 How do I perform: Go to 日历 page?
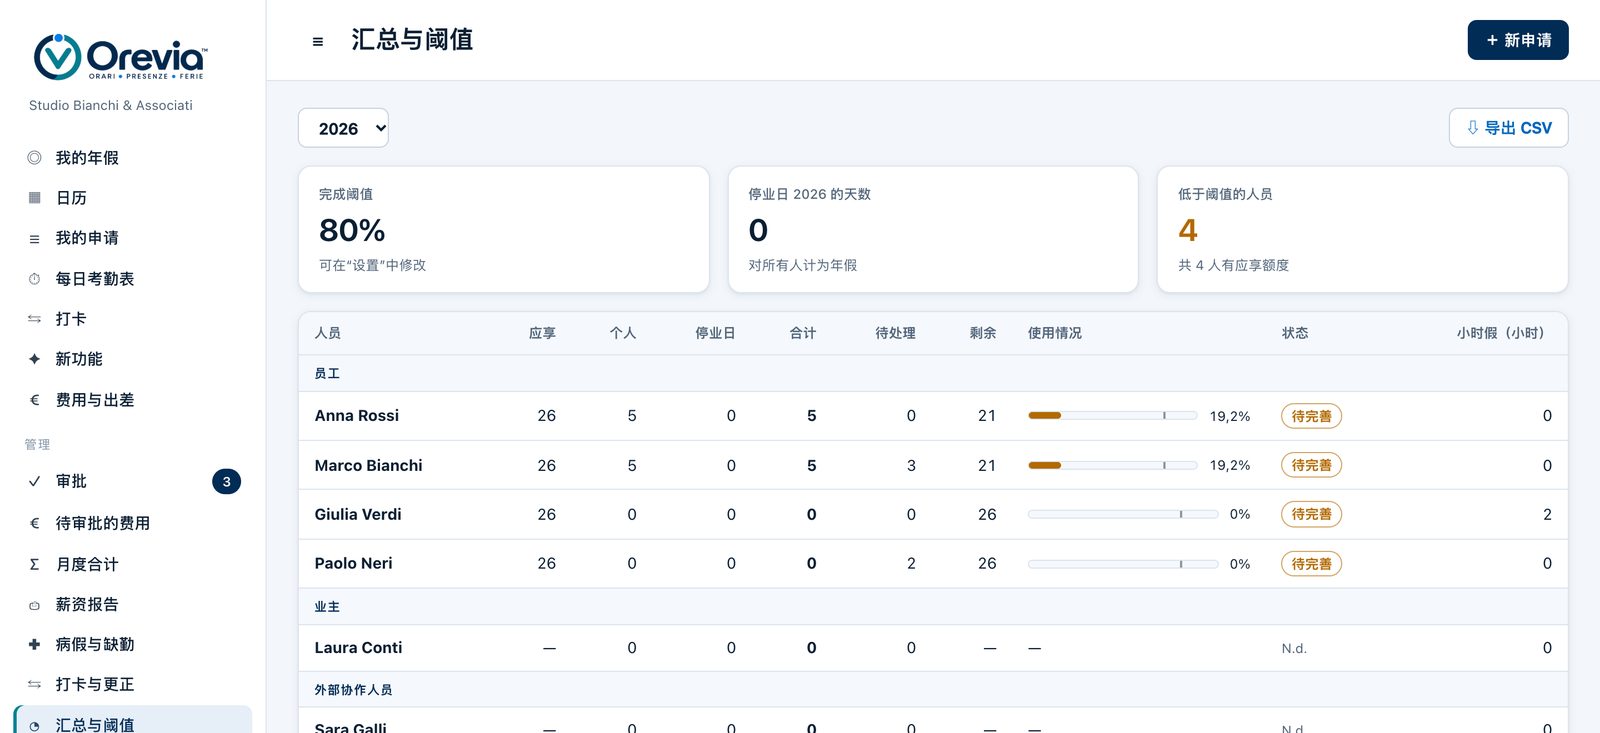[133, 198]
